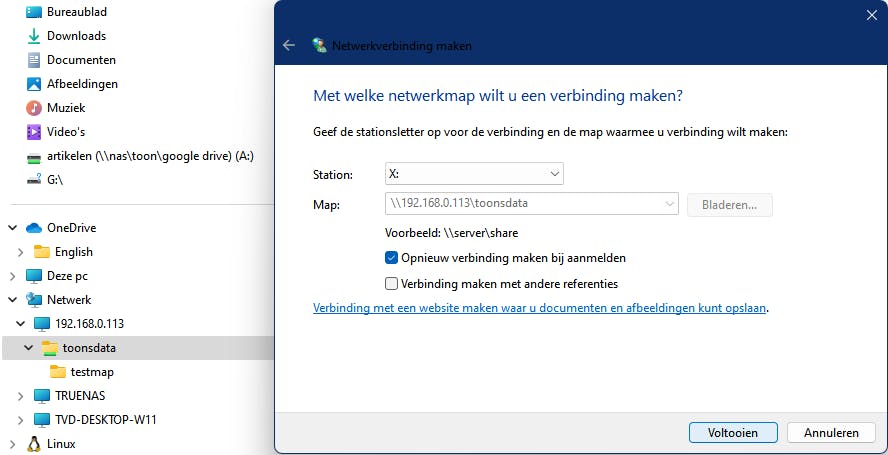Expand the TVD-DESKTOP-W11 tree node

click(x=20, y=420)
